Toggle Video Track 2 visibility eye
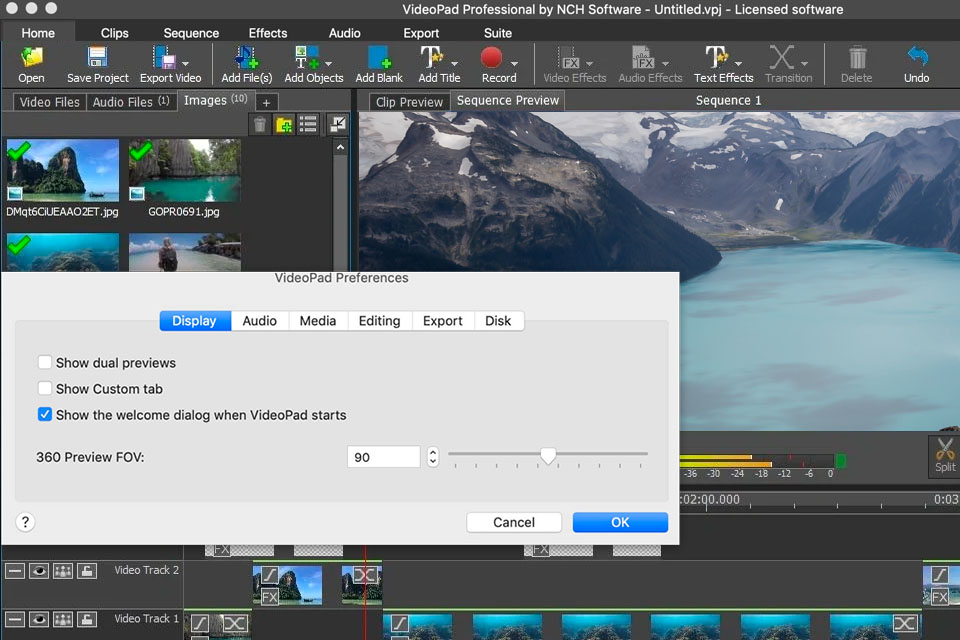This screenshot has height=640, width=960. tap(39, 571)
